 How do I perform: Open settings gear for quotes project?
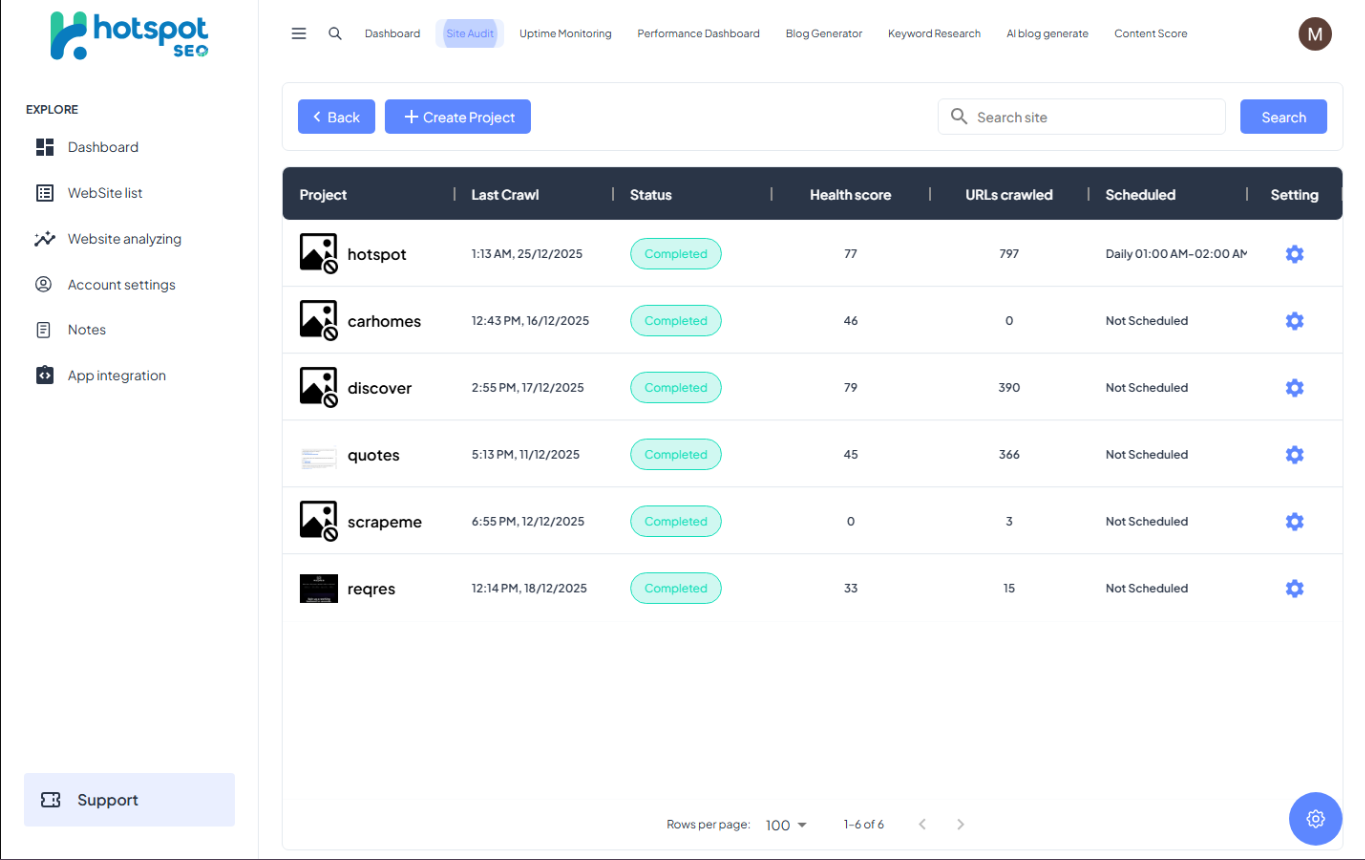(1294, 455)
